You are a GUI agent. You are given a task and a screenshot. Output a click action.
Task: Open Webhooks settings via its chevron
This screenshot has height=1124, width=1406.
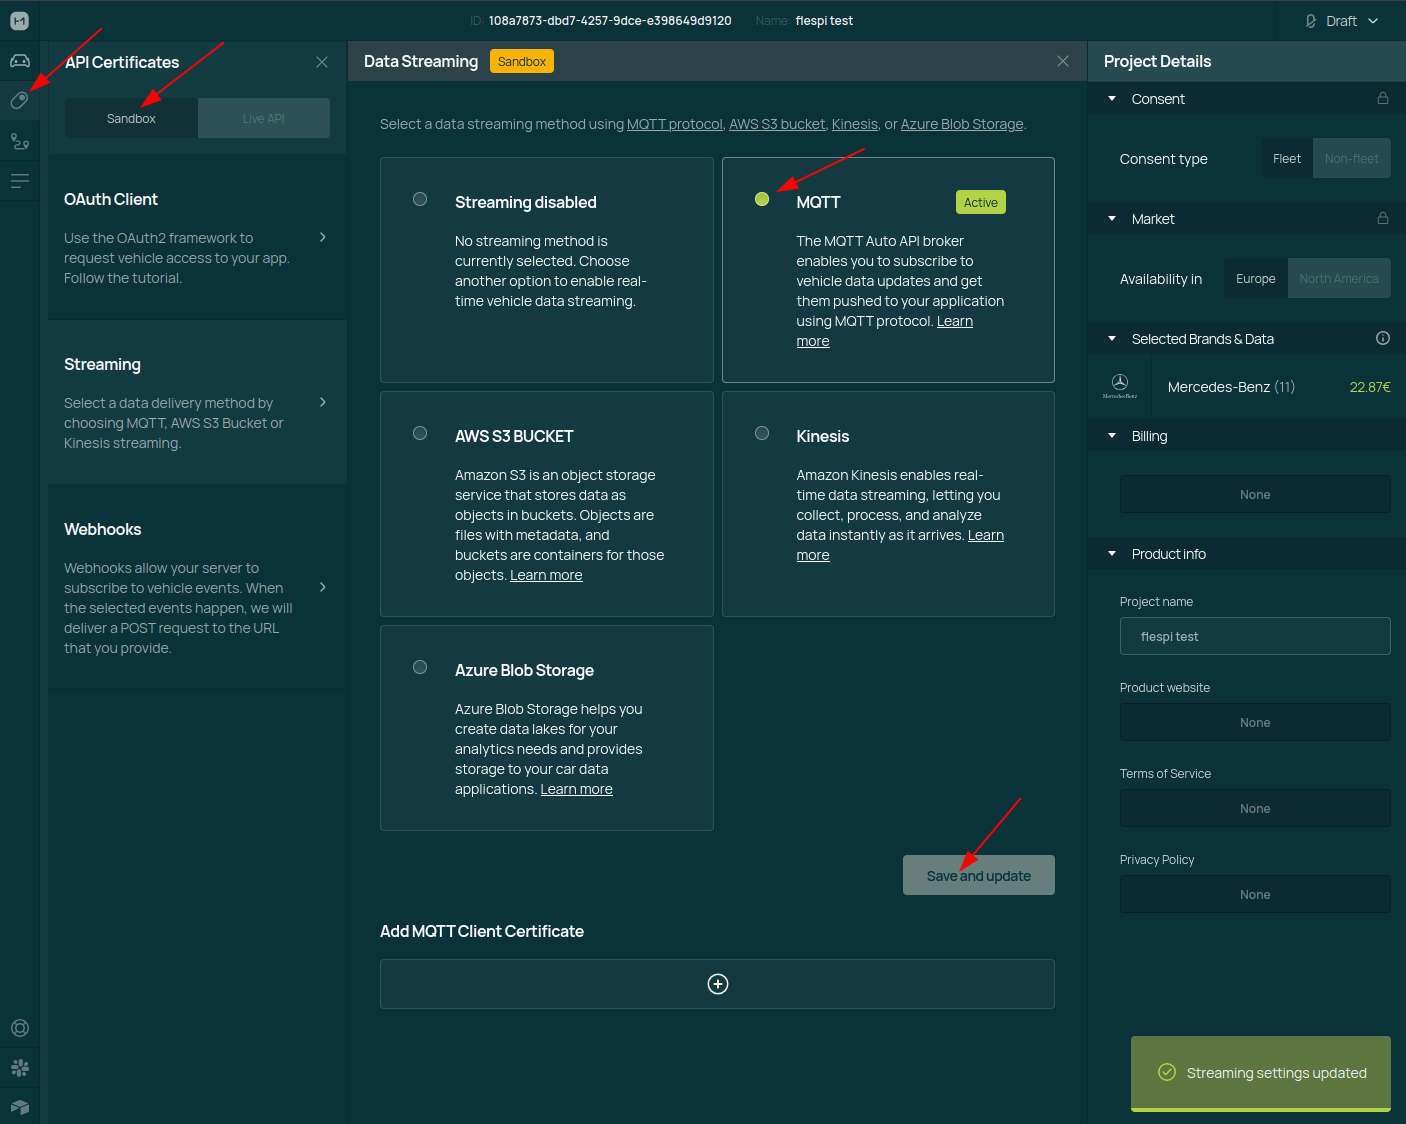click(x=323, y=587)
